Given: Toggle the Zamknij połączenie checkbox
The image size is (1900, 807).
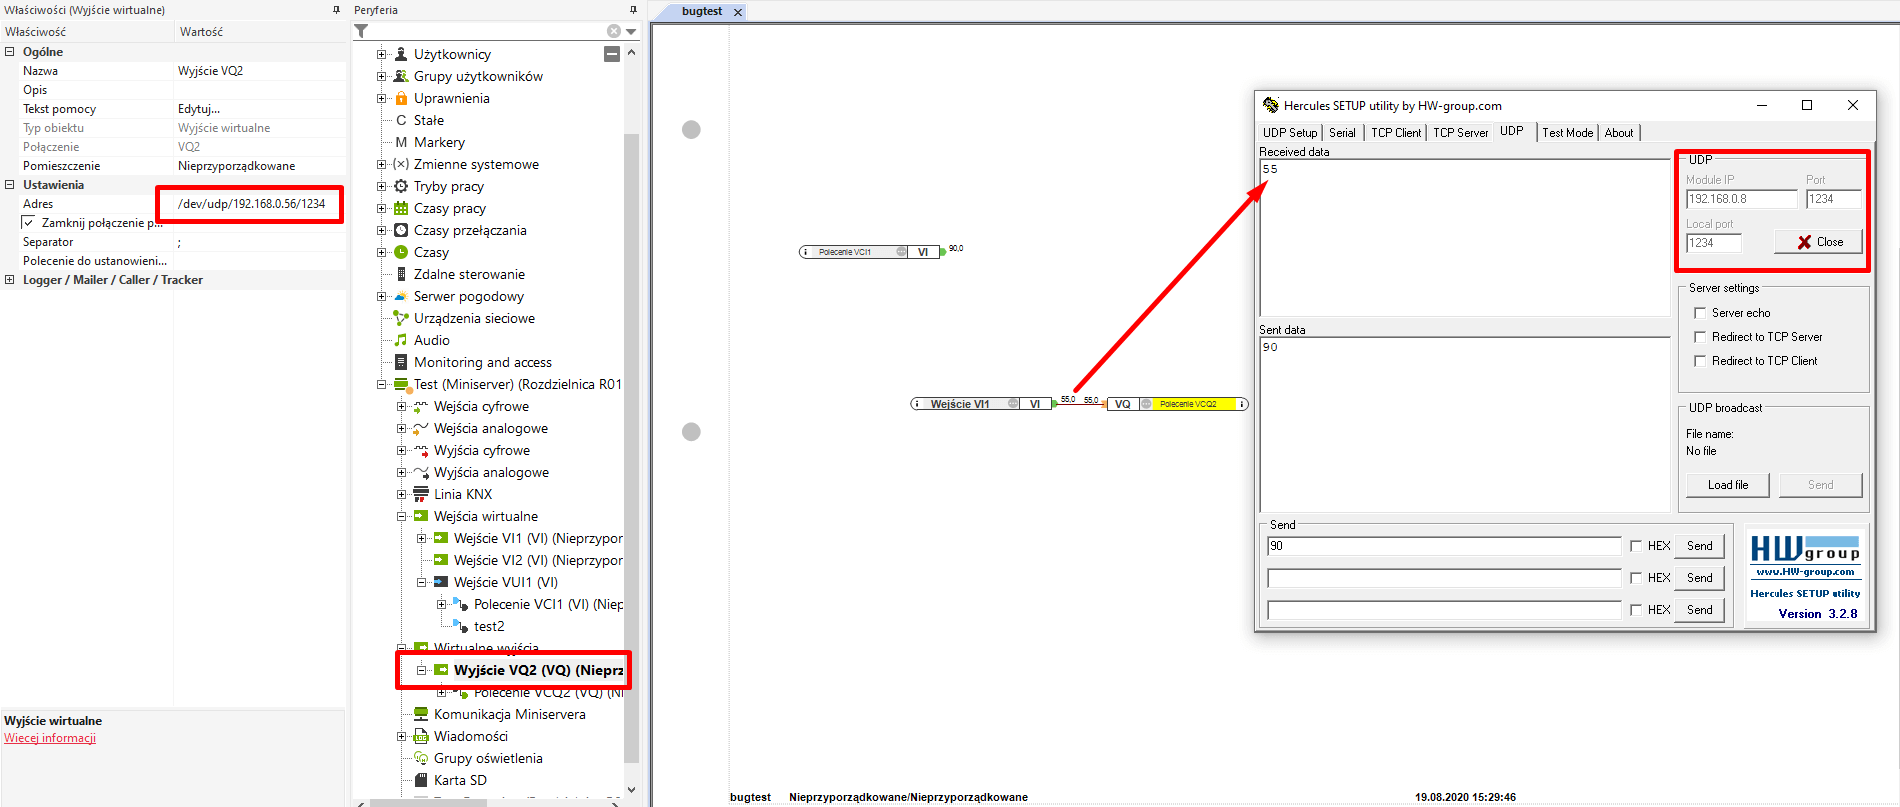Looking at the screenshot, I should point(28,223).
